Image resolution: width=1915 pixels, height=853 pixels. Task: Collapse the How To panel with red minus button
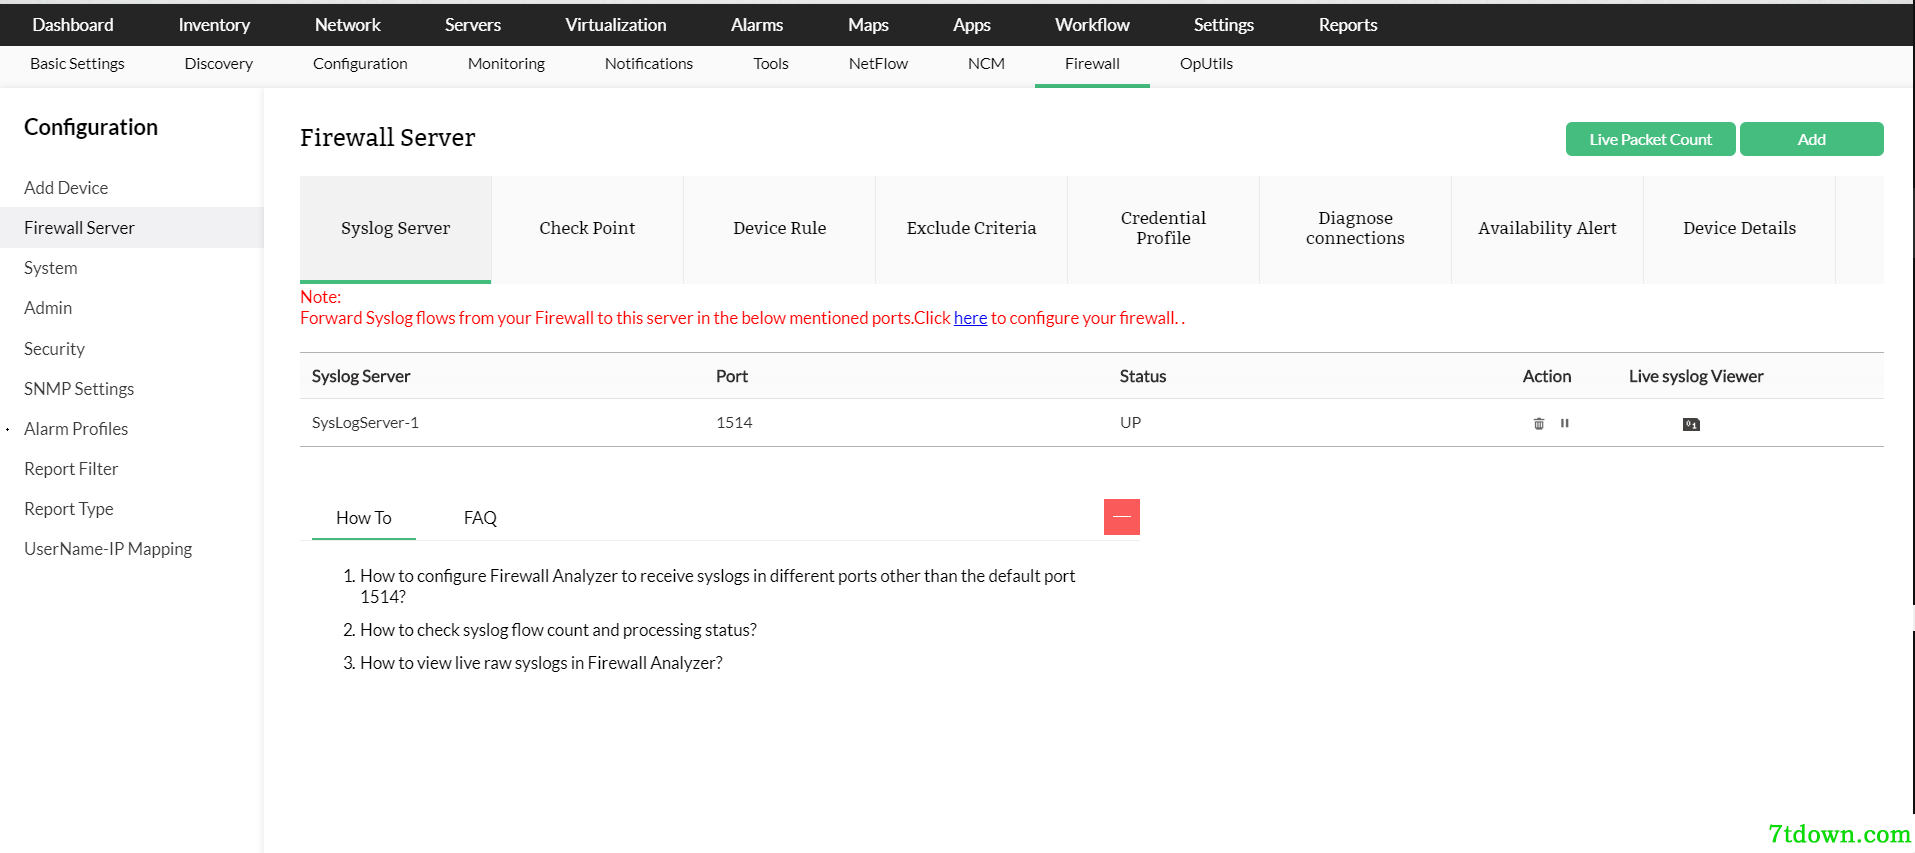(1122, 517)
